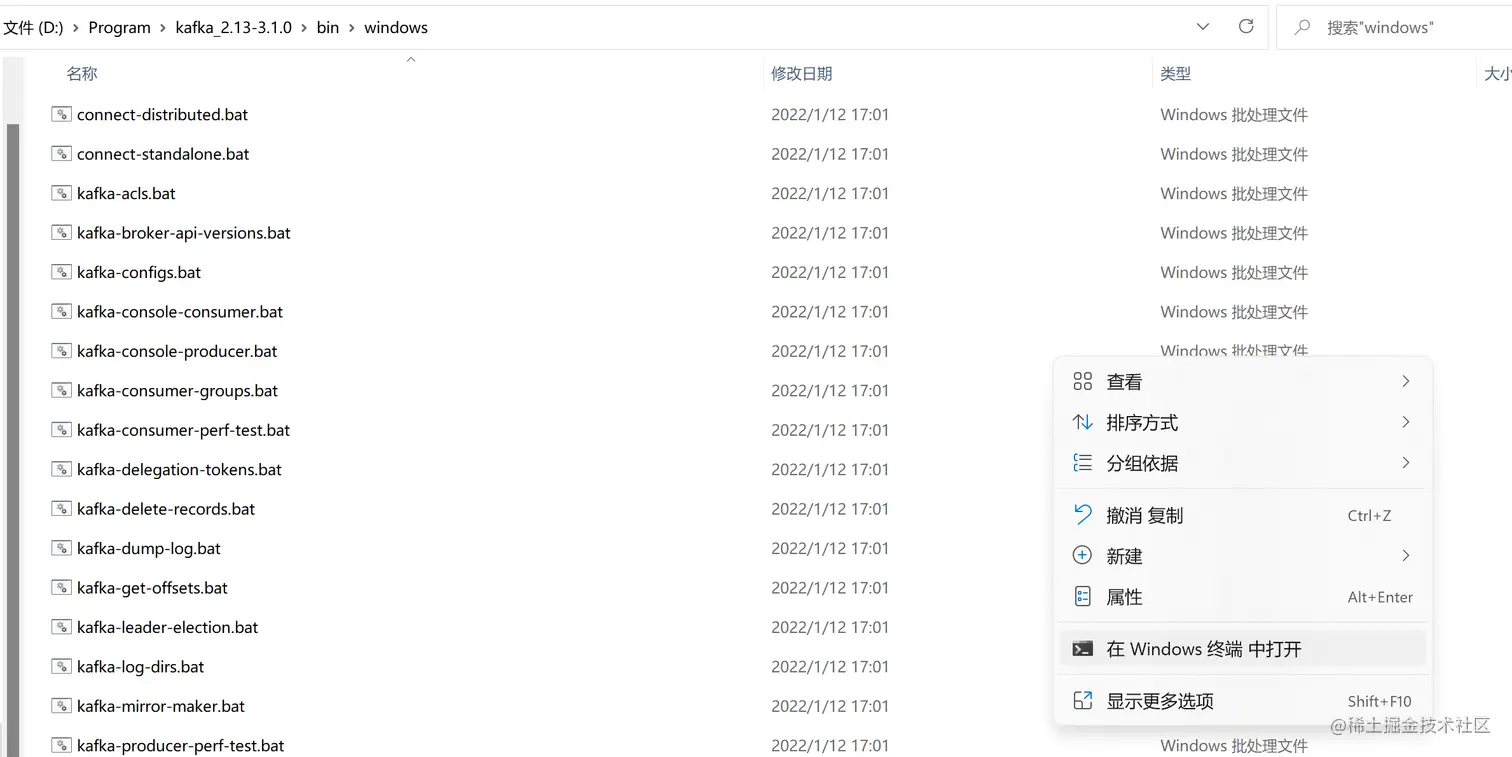Sort by the 名称 column header
1512x757 pixels.
(x=82, y=74)
